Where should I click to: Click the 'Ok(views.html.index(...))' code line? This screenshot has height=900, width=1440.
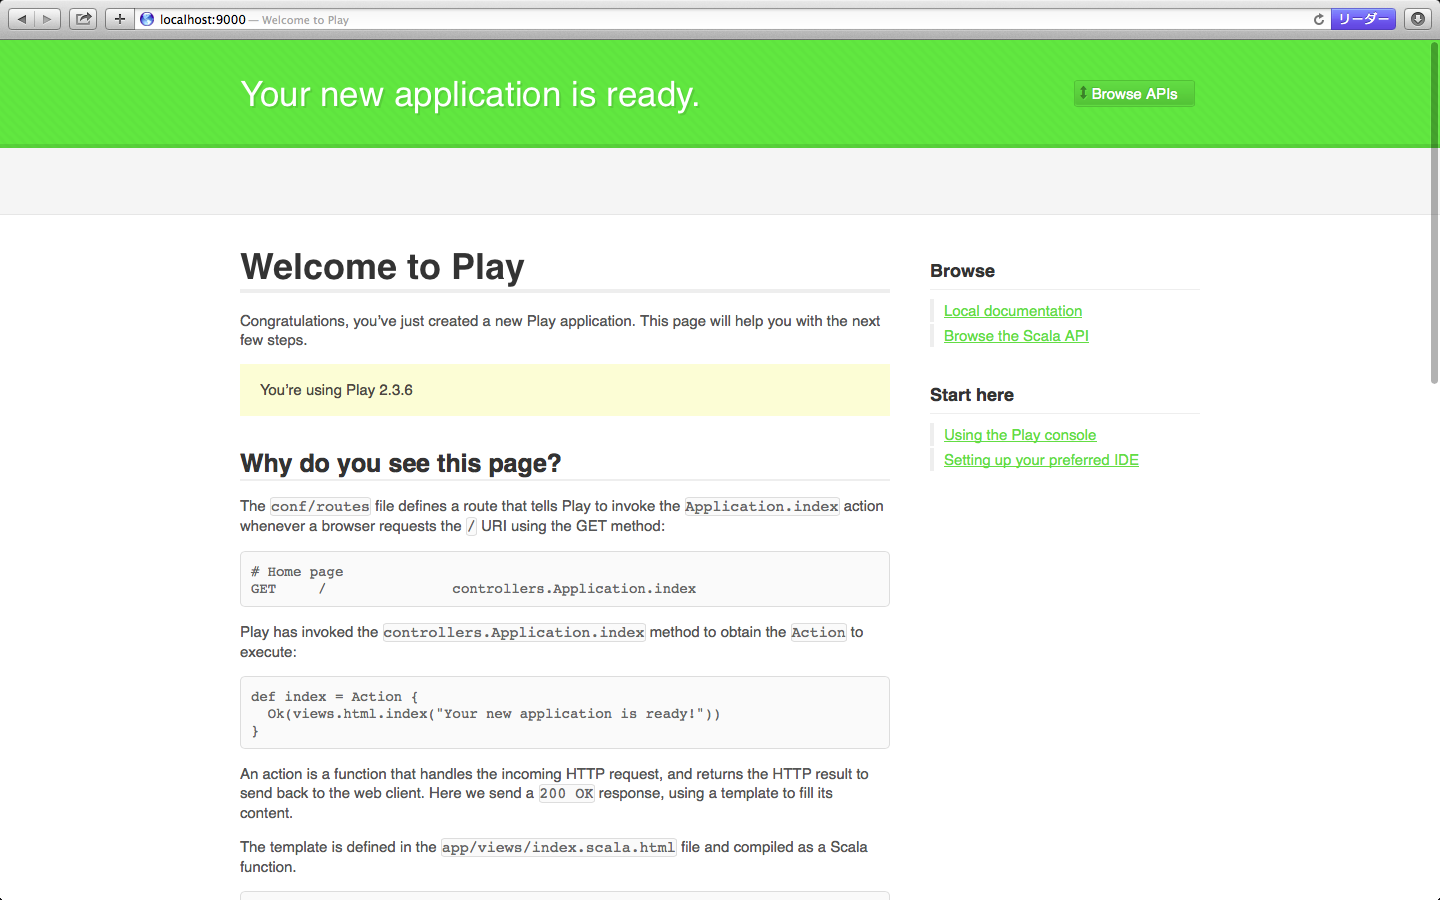point(494,714)
